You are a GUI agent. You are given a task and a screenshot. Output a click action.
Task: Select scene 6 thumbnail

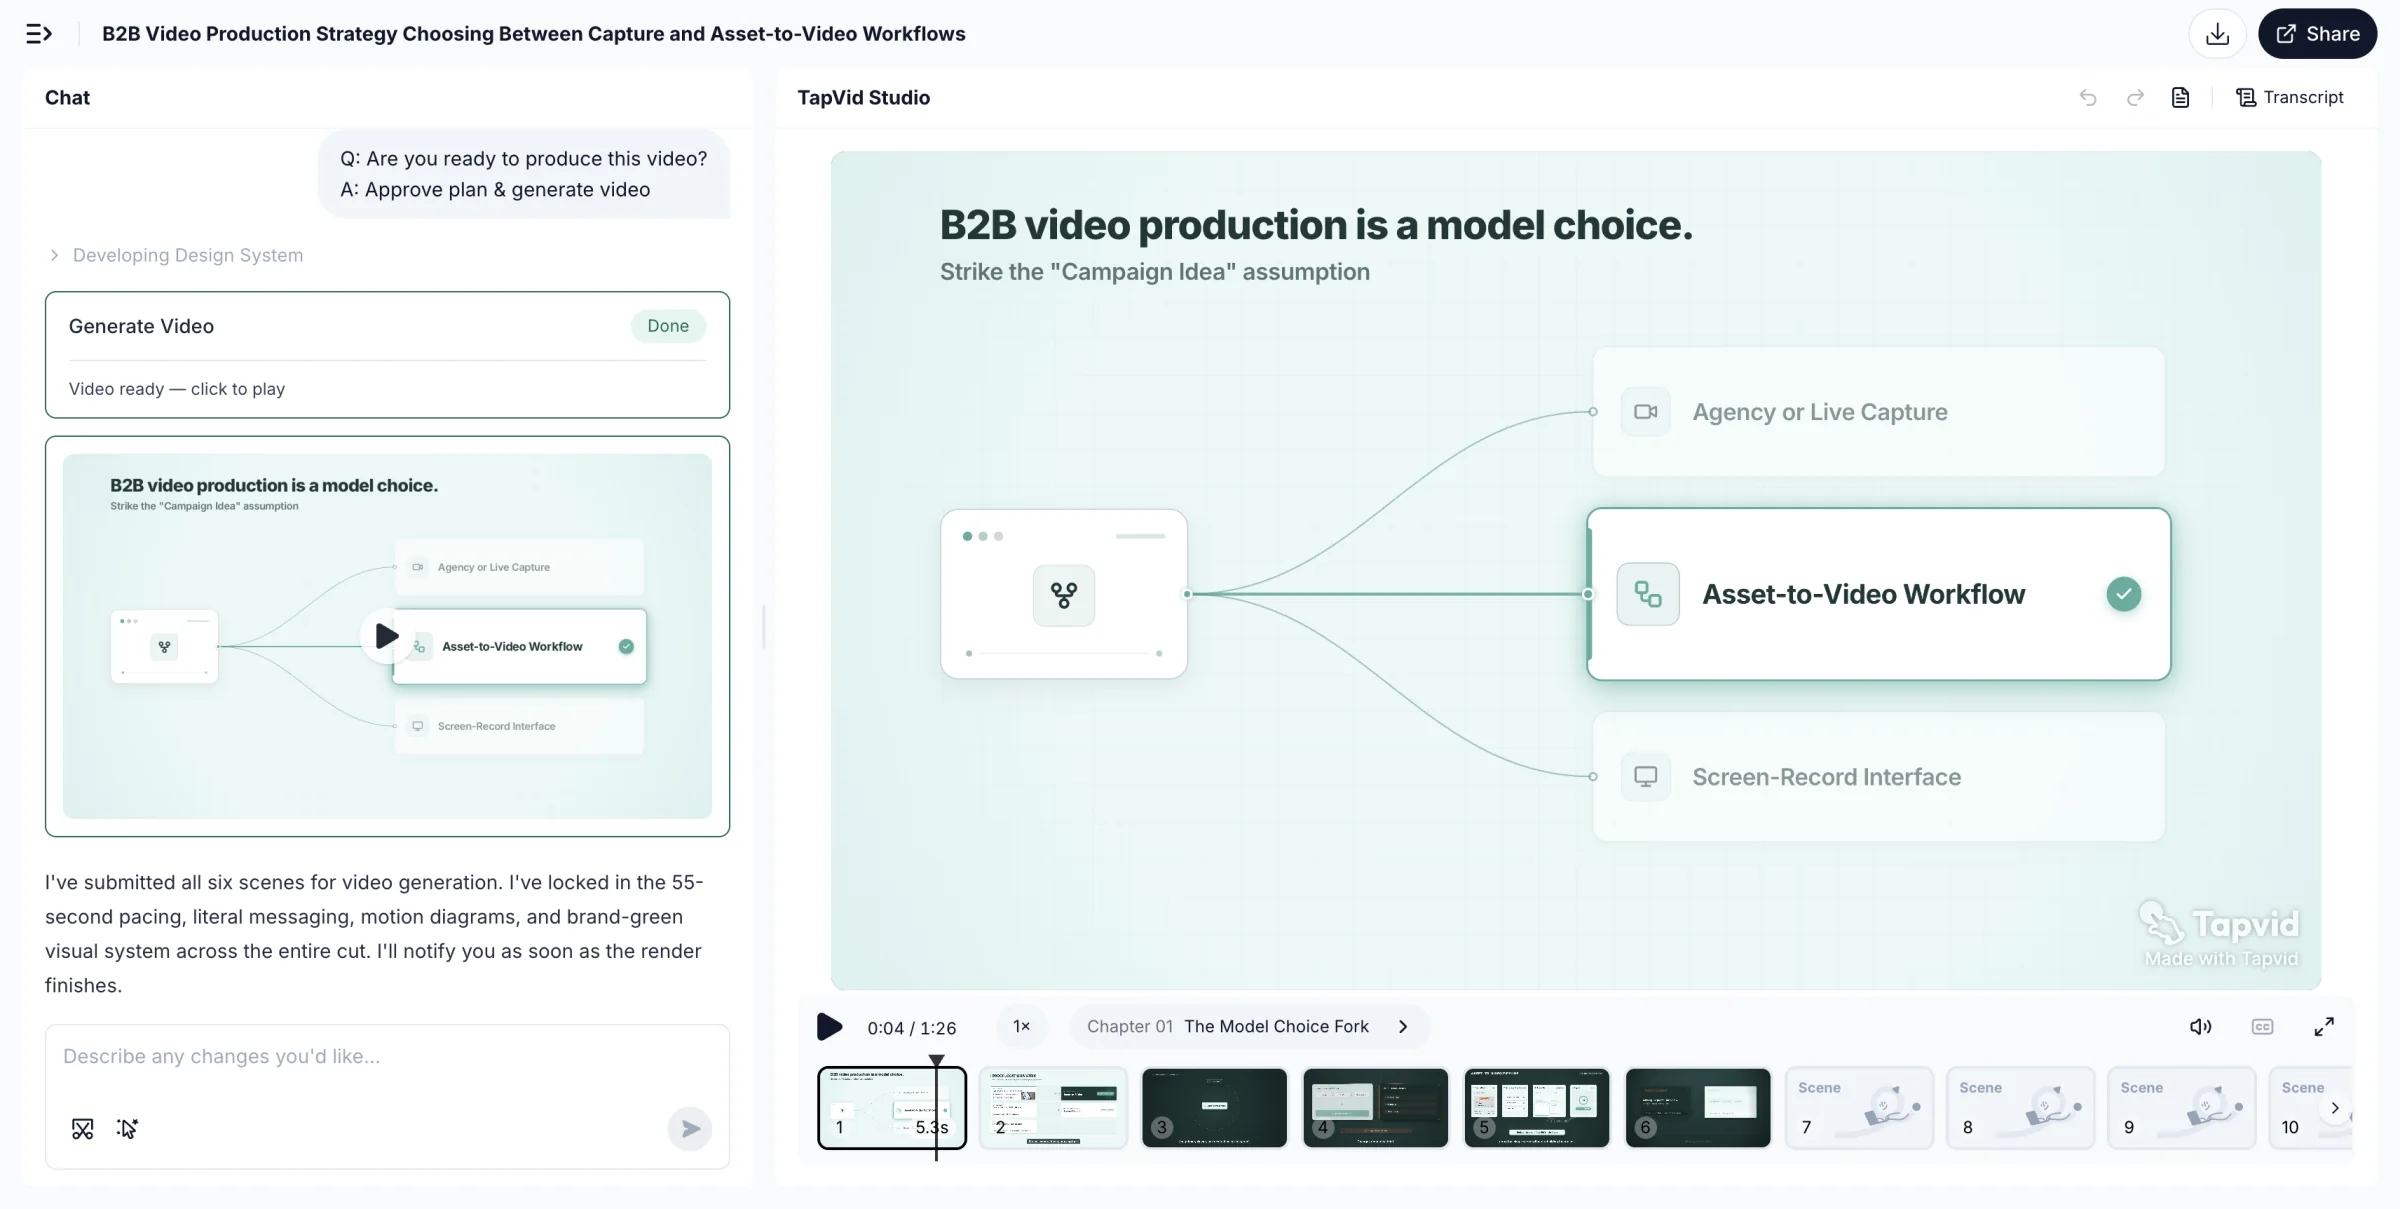point(1698,1108)
